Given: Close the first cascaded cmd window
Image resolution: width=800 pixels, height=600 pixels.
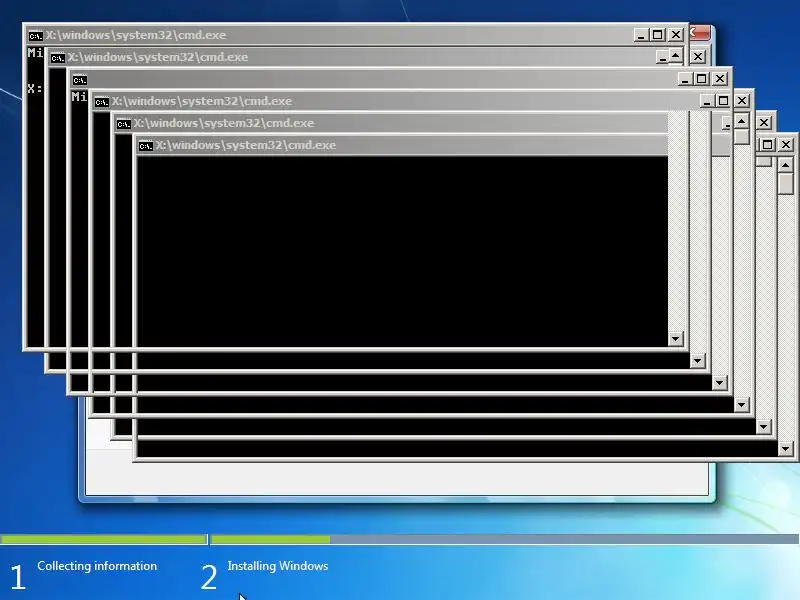Looking at the screenshot, I should pyautogui.click(x=676, y=35).
